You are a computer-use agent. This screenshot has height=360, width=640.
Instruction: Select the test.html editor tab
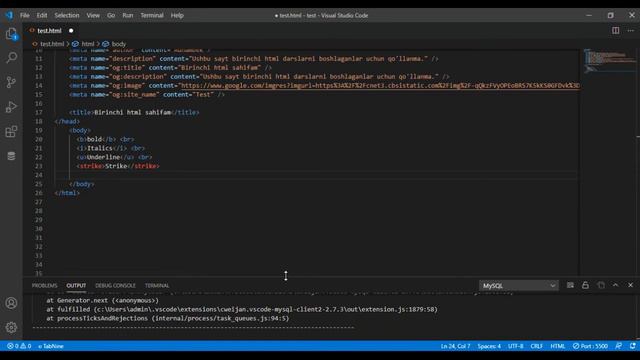49,31
